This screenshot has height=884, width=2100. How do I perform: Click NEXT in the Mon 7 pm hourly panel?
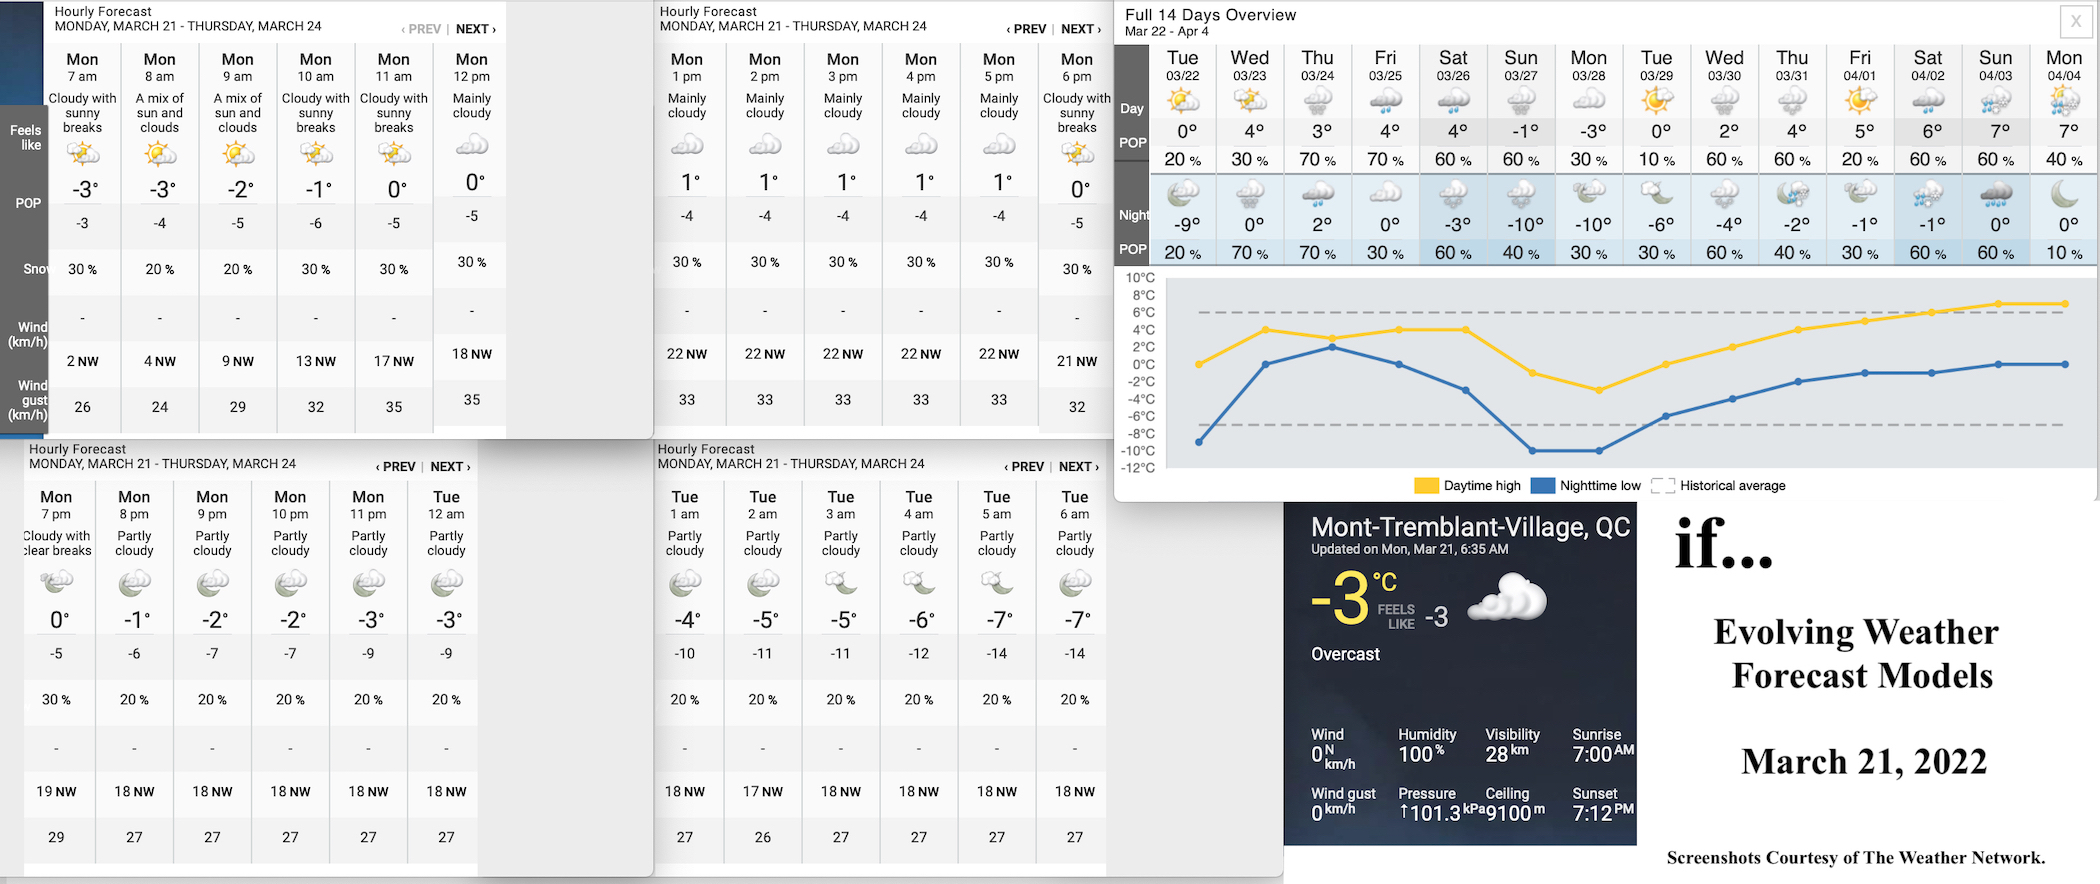(451, 467)
